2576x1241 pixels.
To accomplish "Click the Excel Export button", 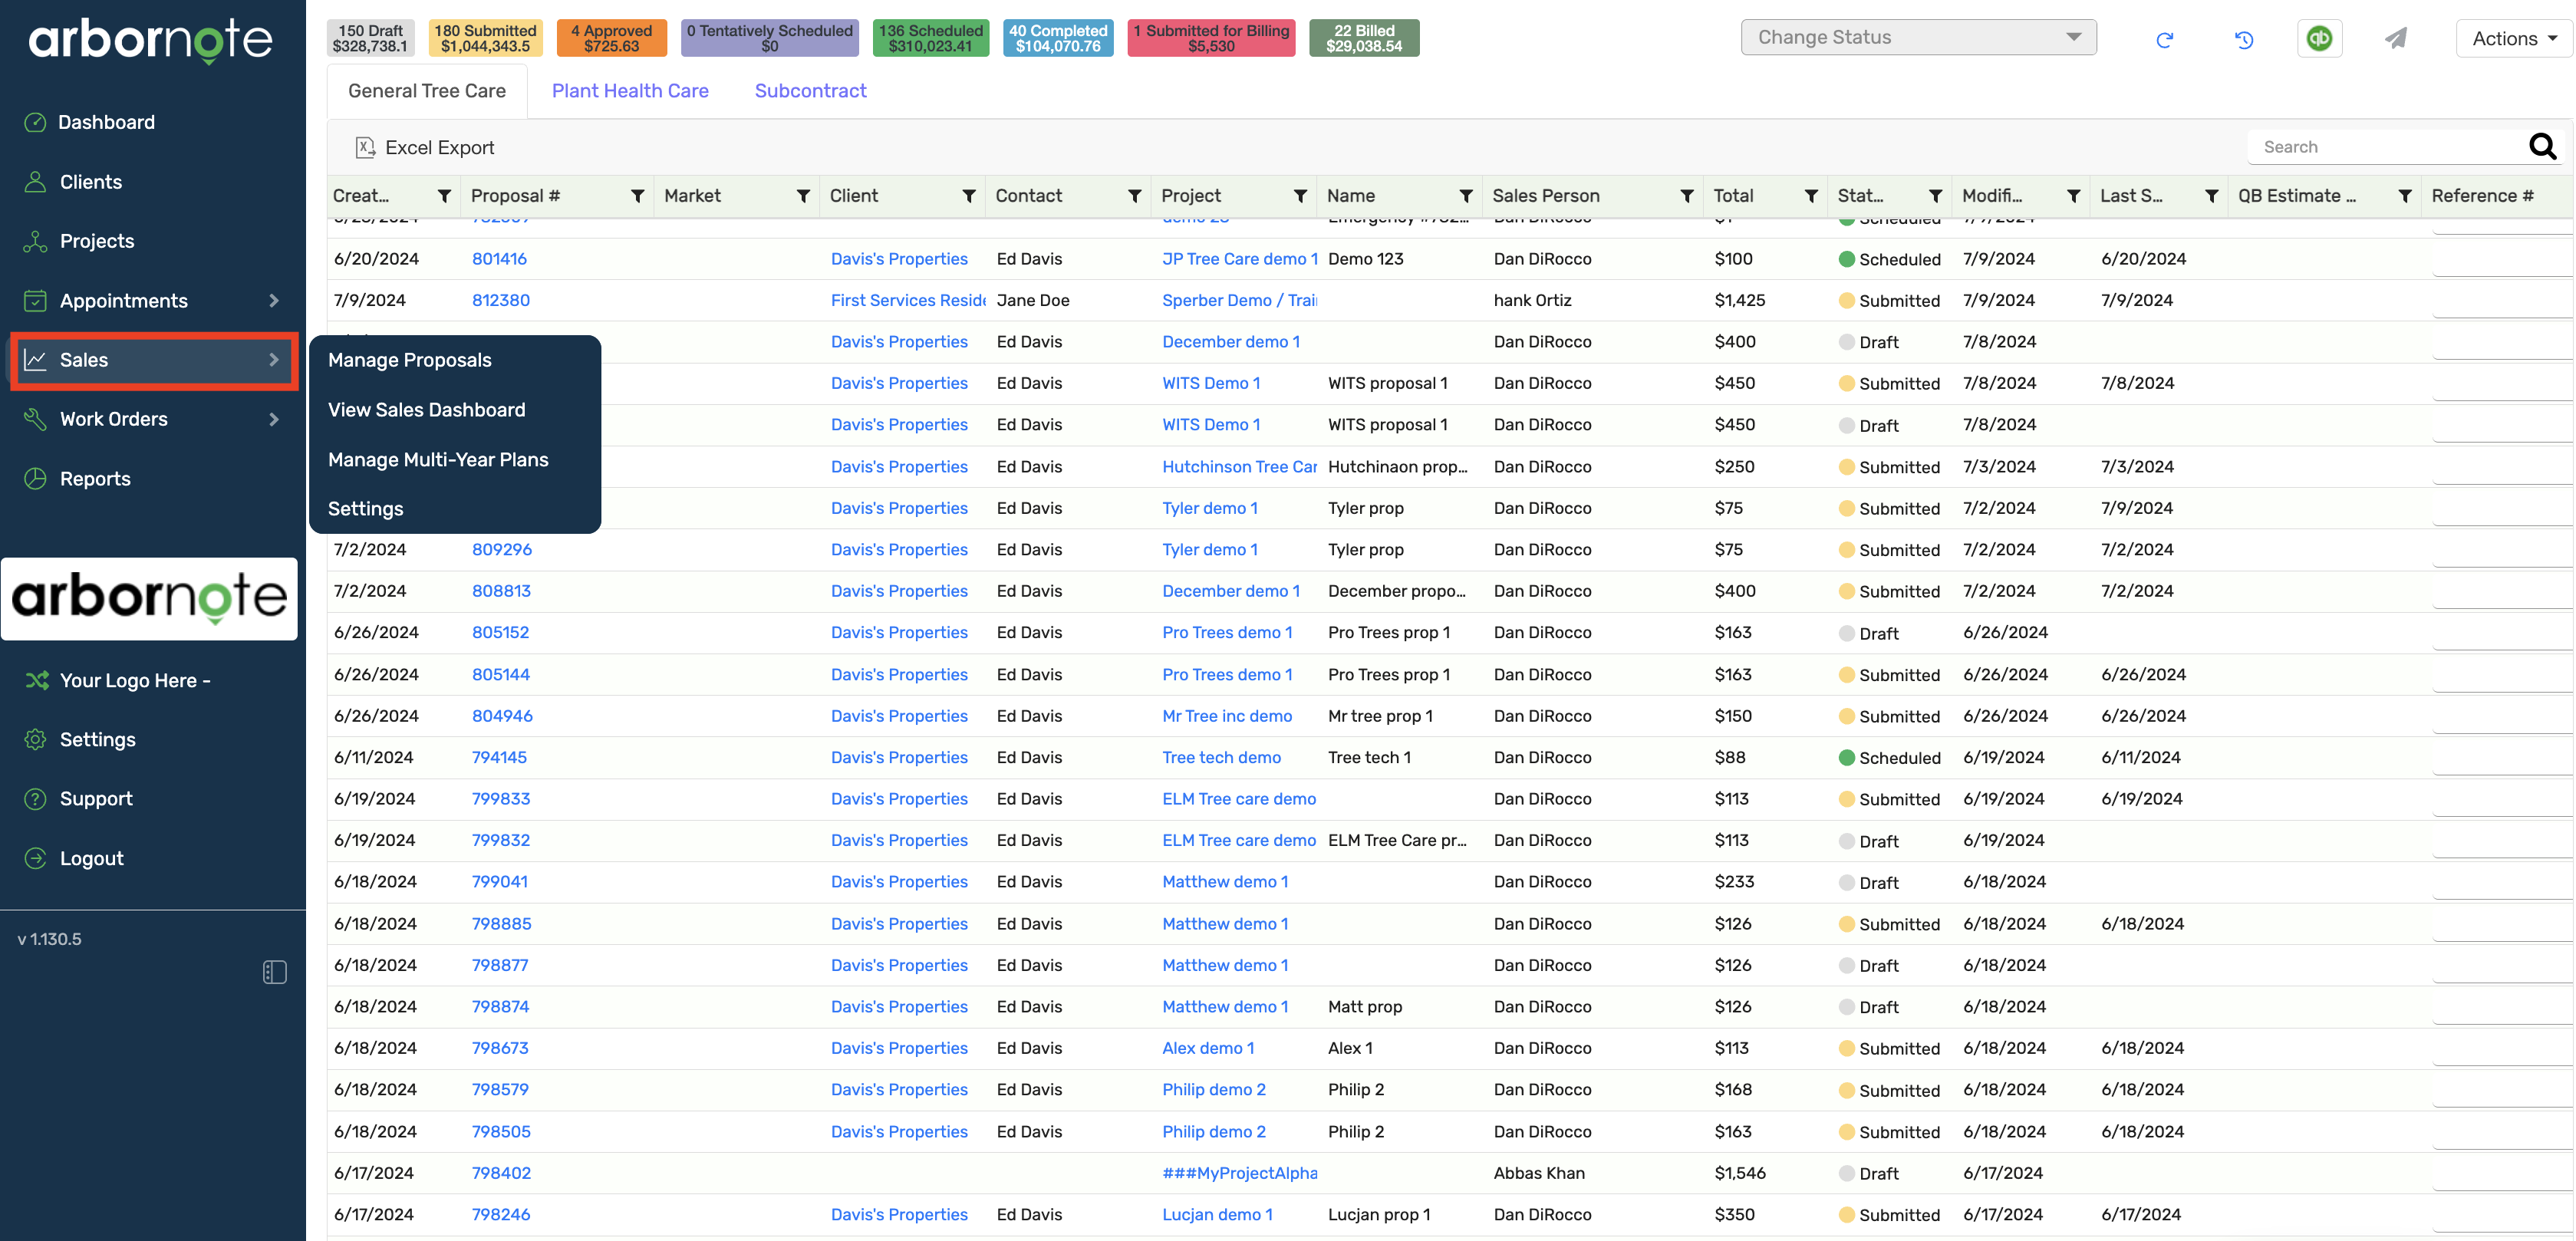I will (x=424, y=148).
